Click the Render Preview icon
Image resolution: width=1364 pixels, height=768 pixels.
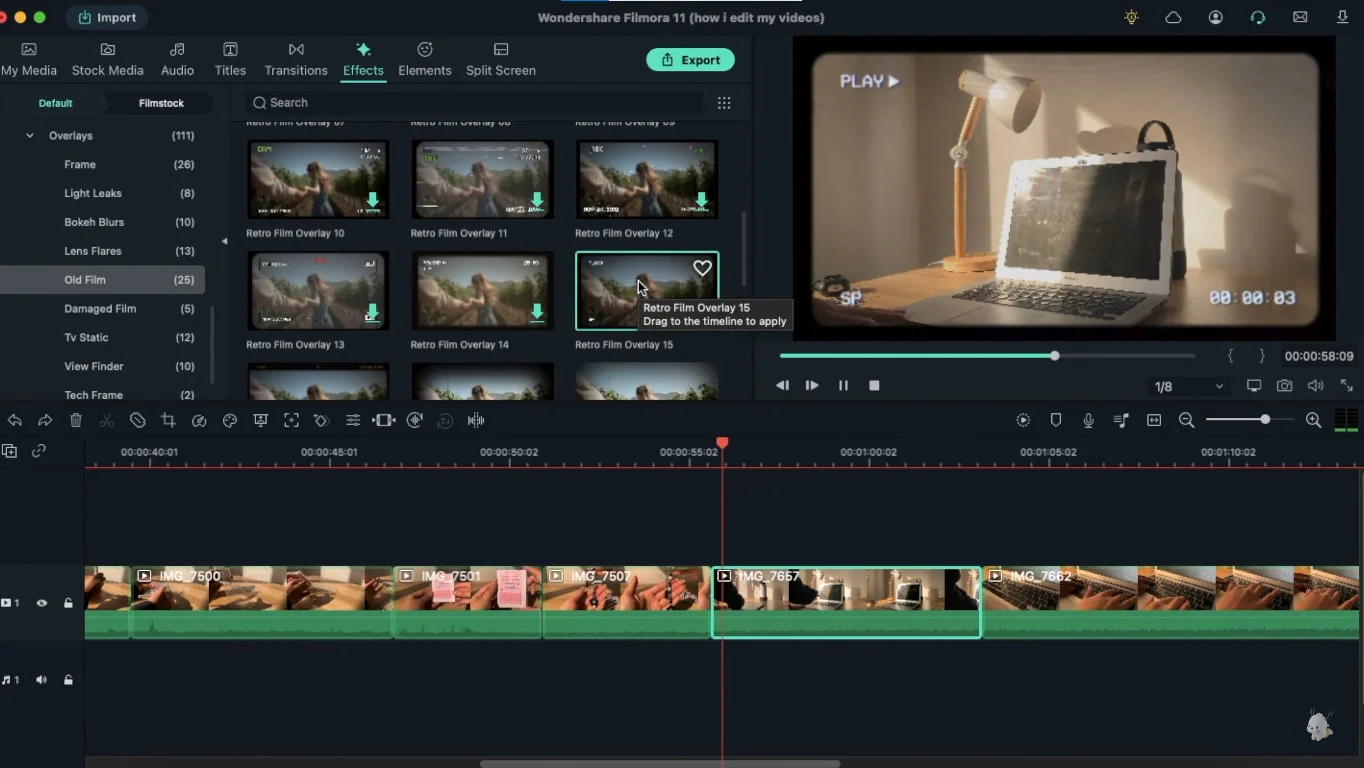coord(1023,421)
